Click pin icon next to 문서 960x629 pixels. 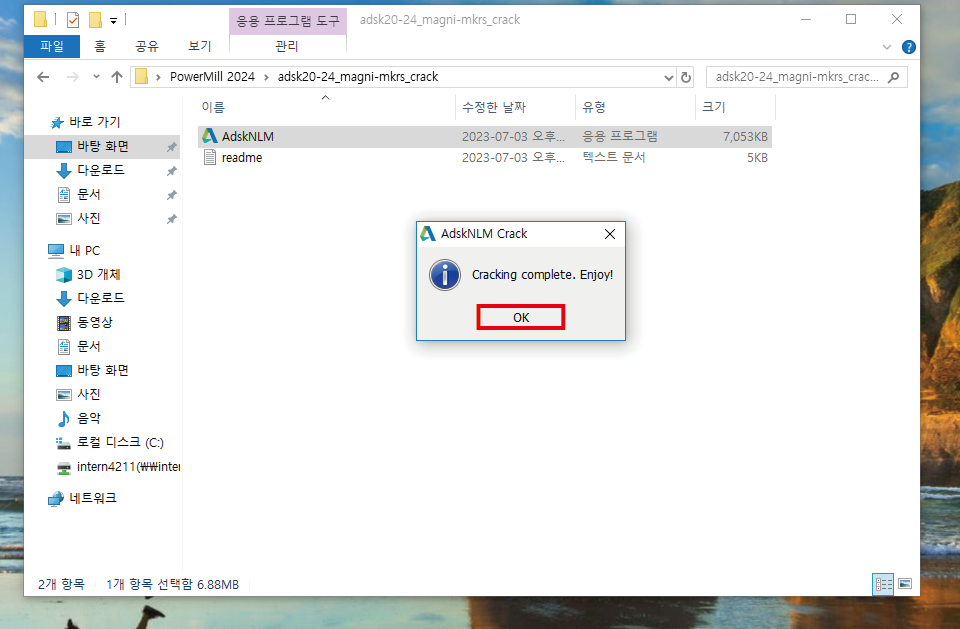(171, 195)
